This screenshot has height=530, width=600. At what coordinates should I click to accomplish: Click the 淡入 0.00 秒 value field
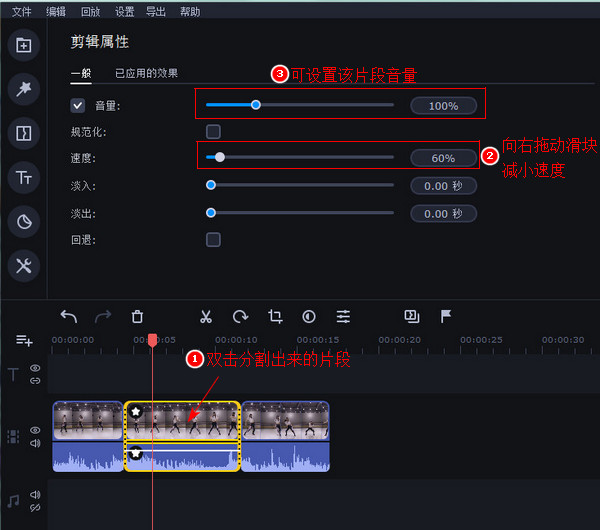(443, 186)
